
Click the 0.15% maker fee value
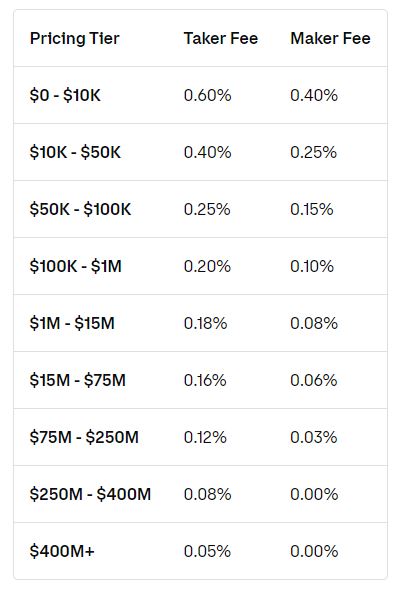pos(311,210)
